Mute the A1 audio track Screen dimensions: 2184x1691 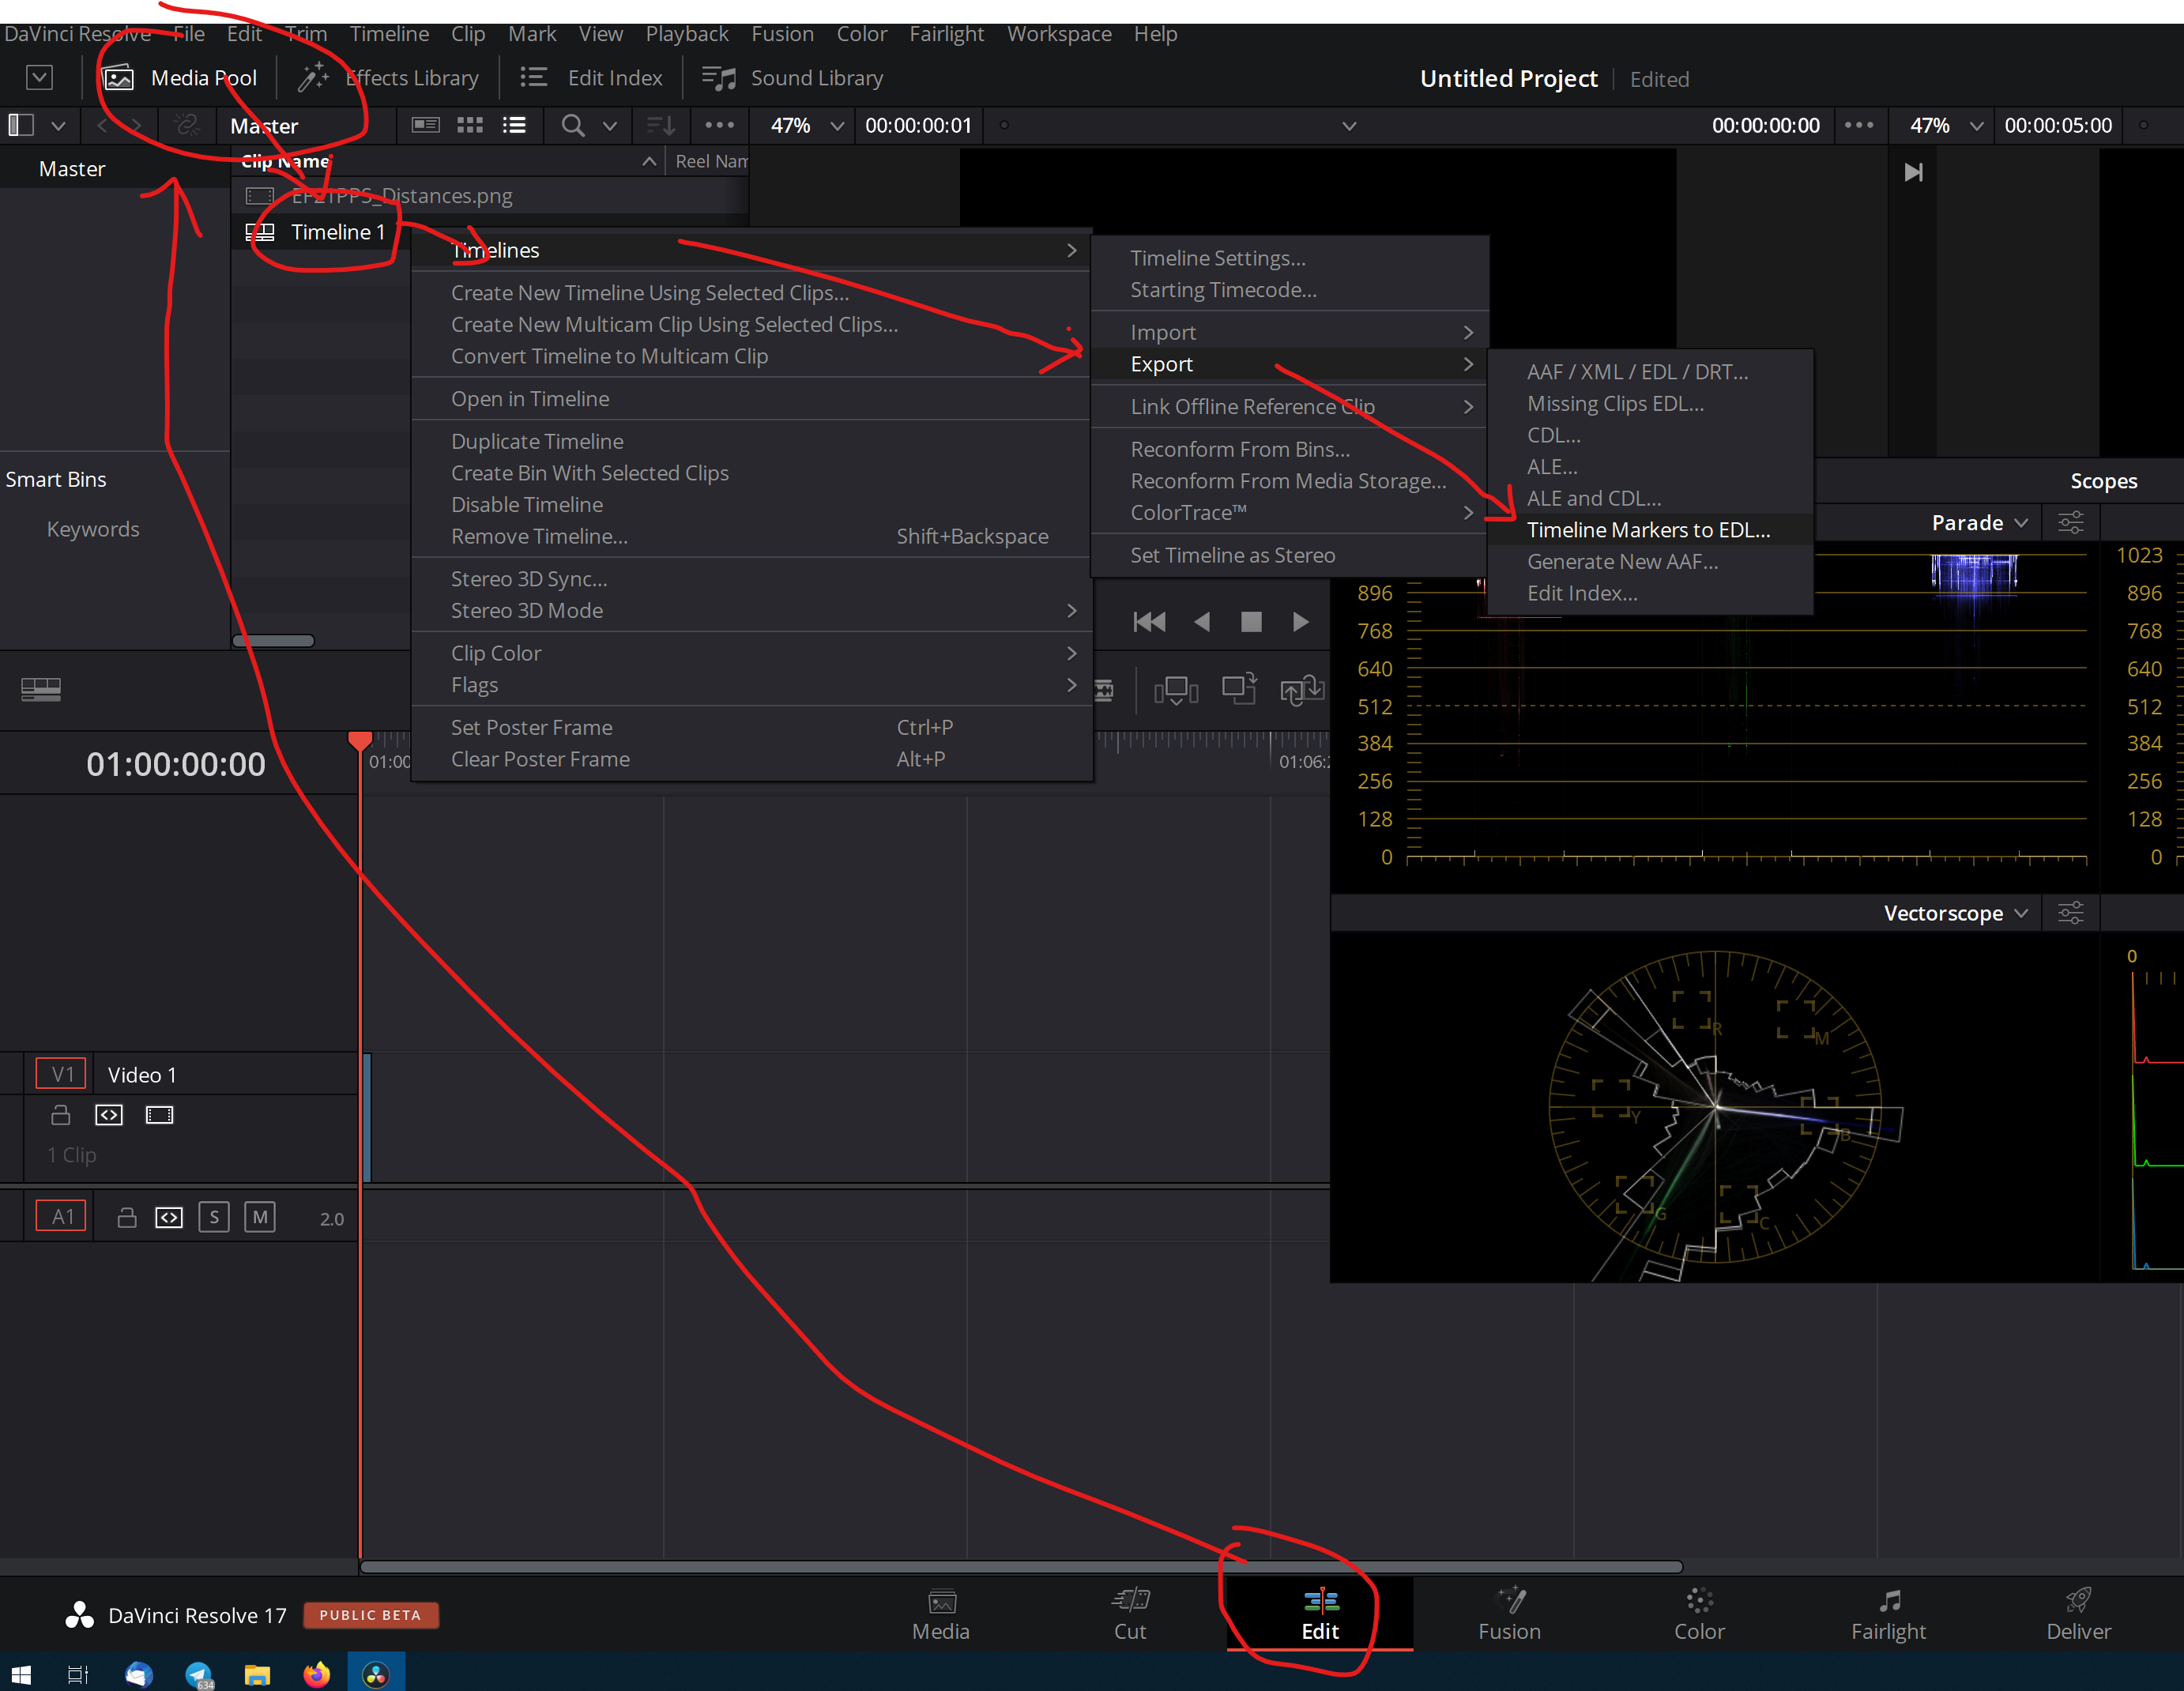pyautogui.click(x=260, y=1217)
